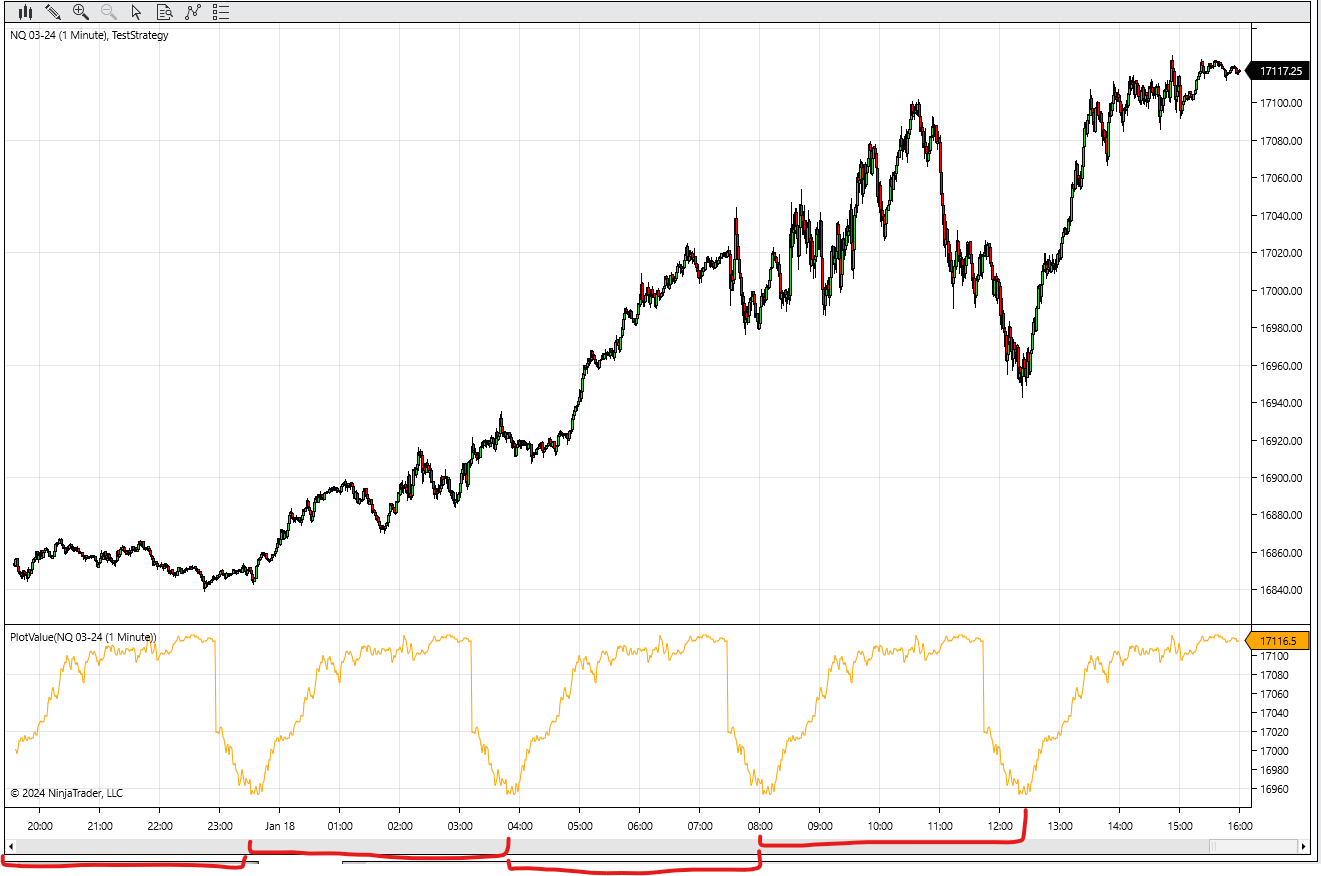The image size is (1321, 876).
Task: Click the black 17117.25 current price marker
Action: [1279, 71]
